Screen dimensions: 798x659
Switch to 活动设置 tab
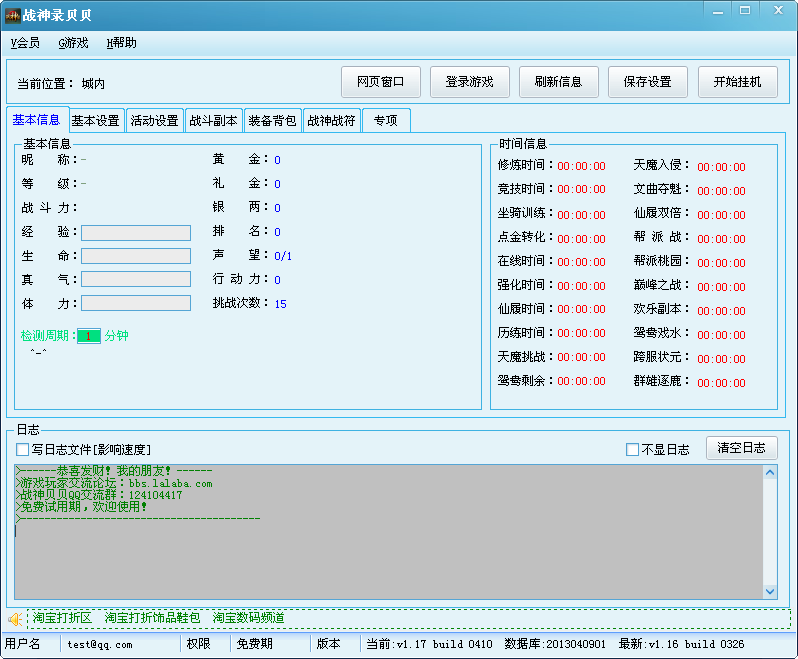tap(155, 121)
